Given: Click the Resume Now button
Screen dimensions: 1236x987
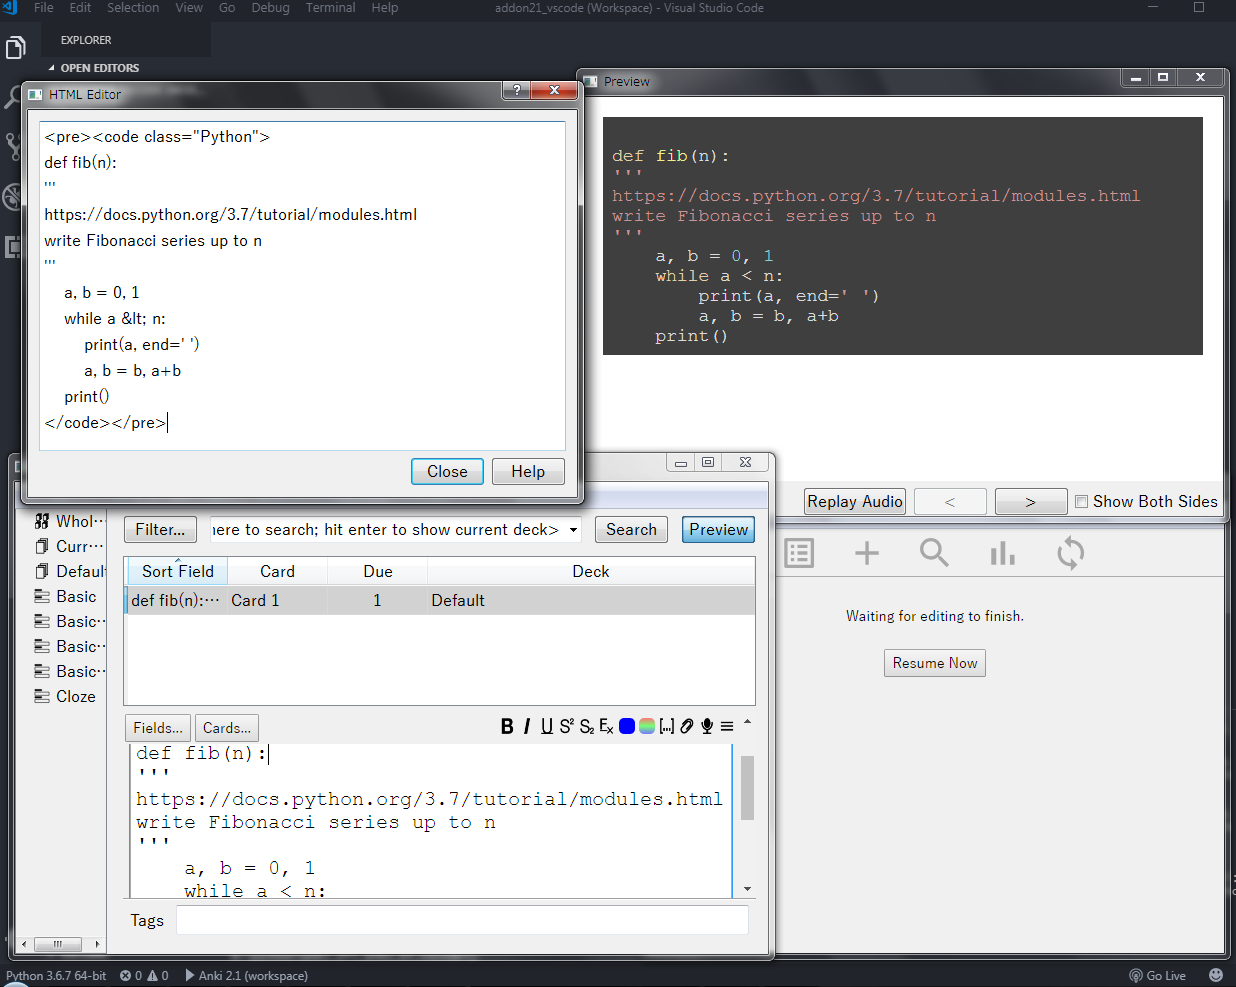Looking at the screenshot, I should click(x=934, y=663).
